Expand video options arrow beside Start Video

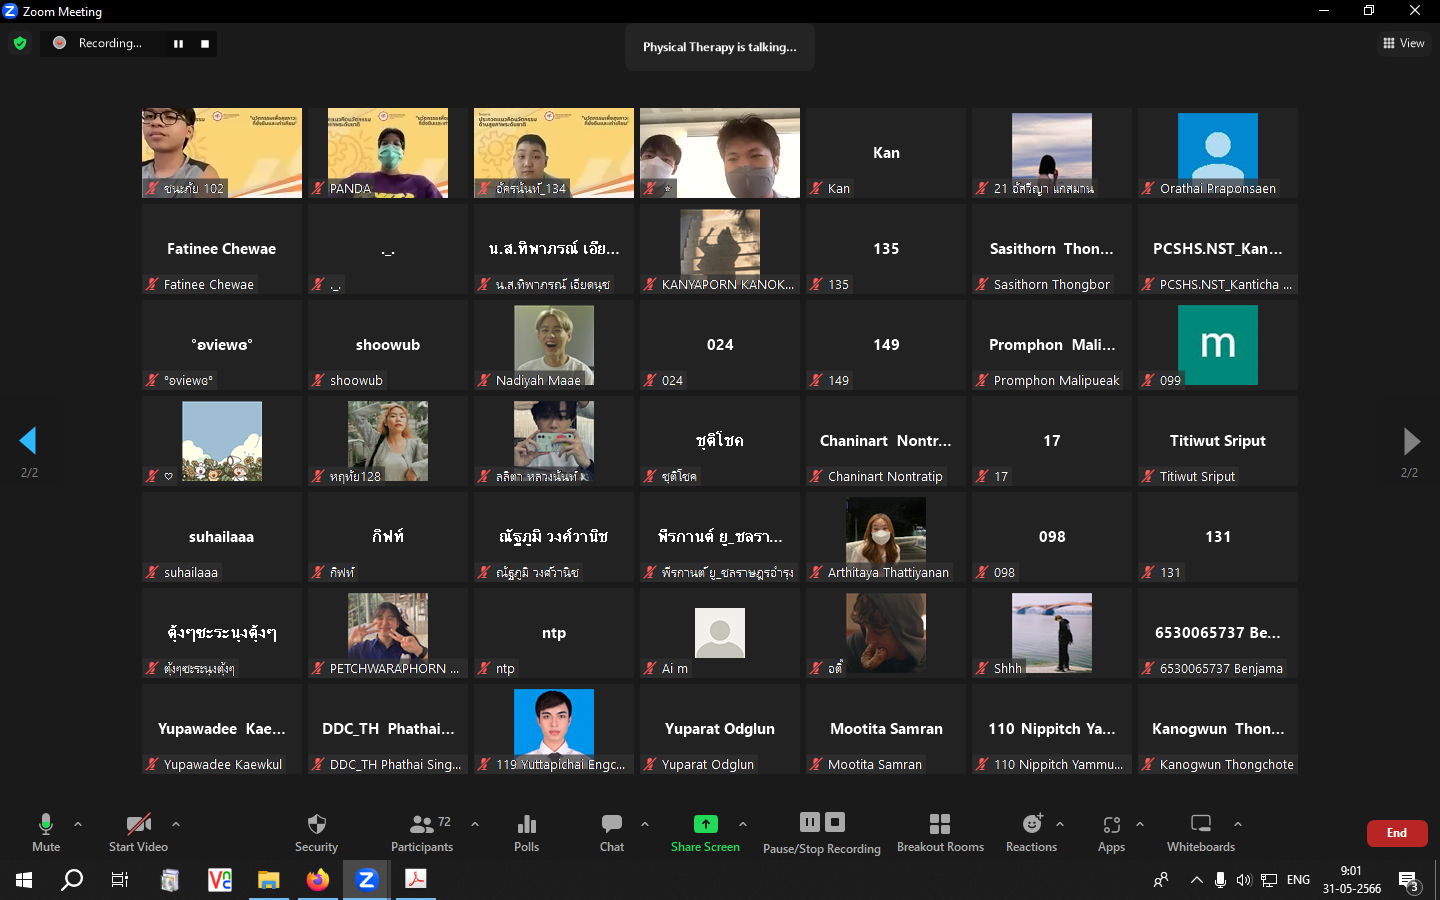[176, 824]
